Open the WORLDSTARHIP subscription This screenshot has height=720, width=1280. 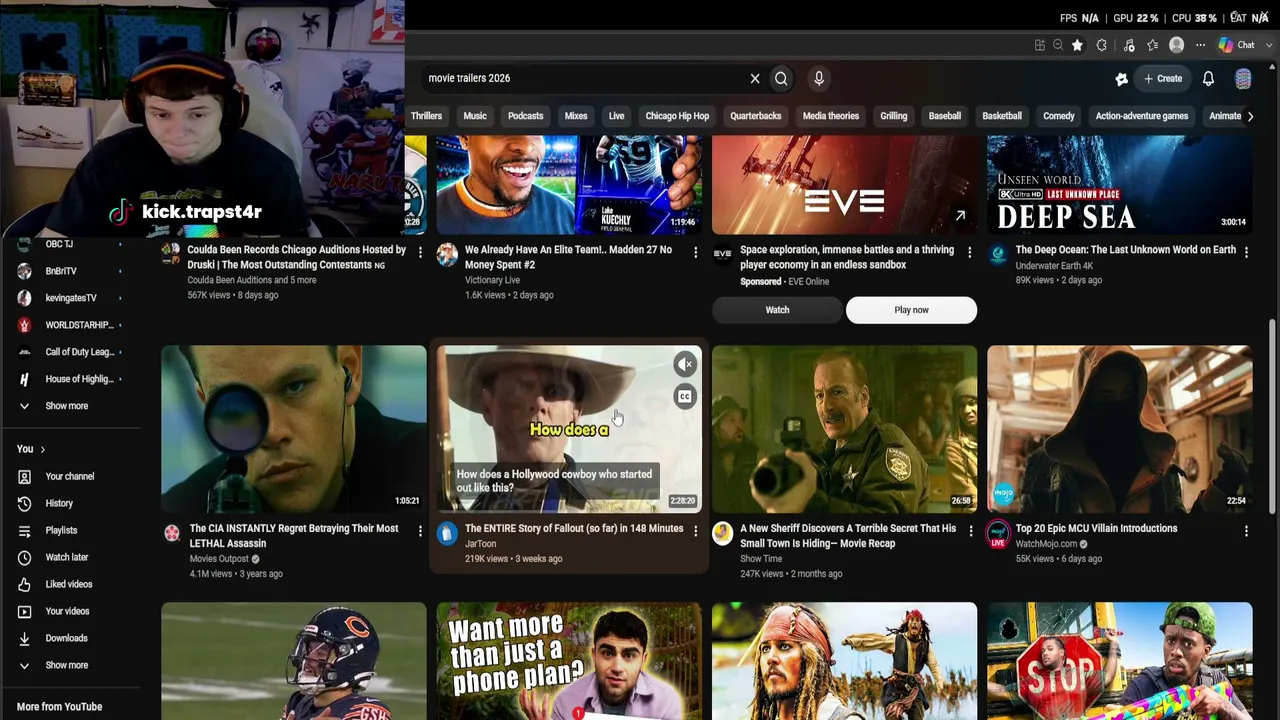(x=78, y=325)
